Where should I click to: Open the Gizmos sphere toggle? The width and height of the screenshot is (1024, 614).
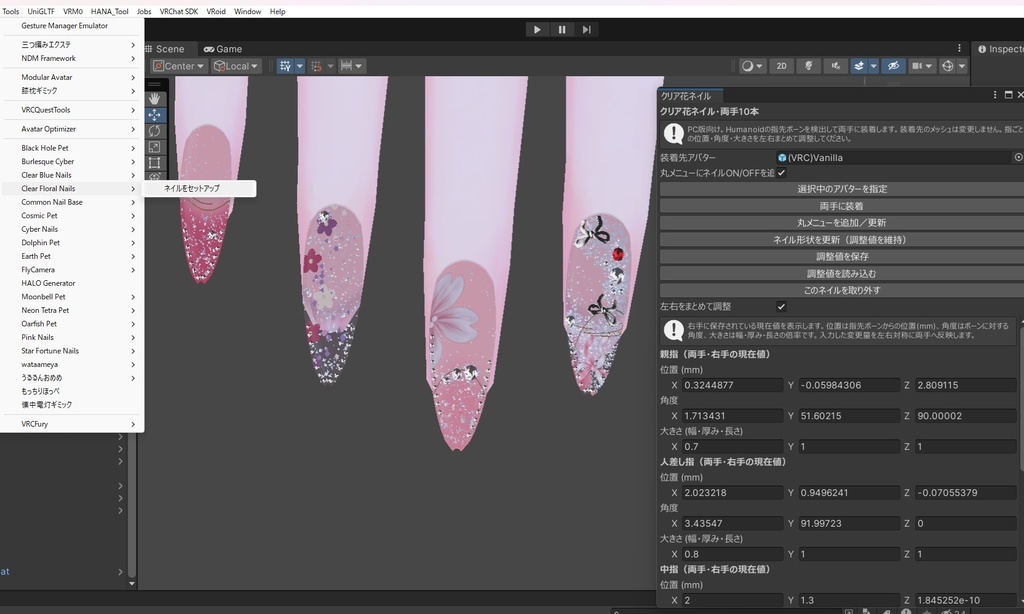[x=948, y=66]
